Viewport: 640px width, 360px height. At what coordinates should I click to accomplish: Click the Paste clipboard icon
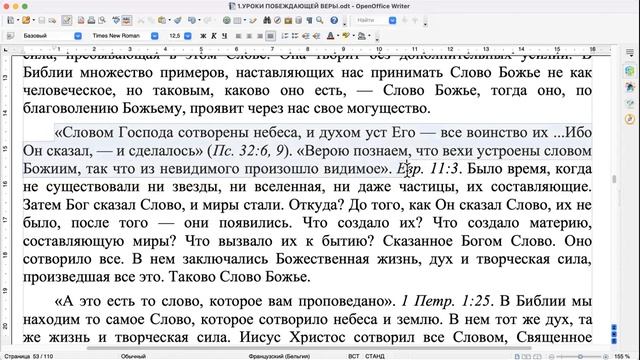tap(162, 20)
